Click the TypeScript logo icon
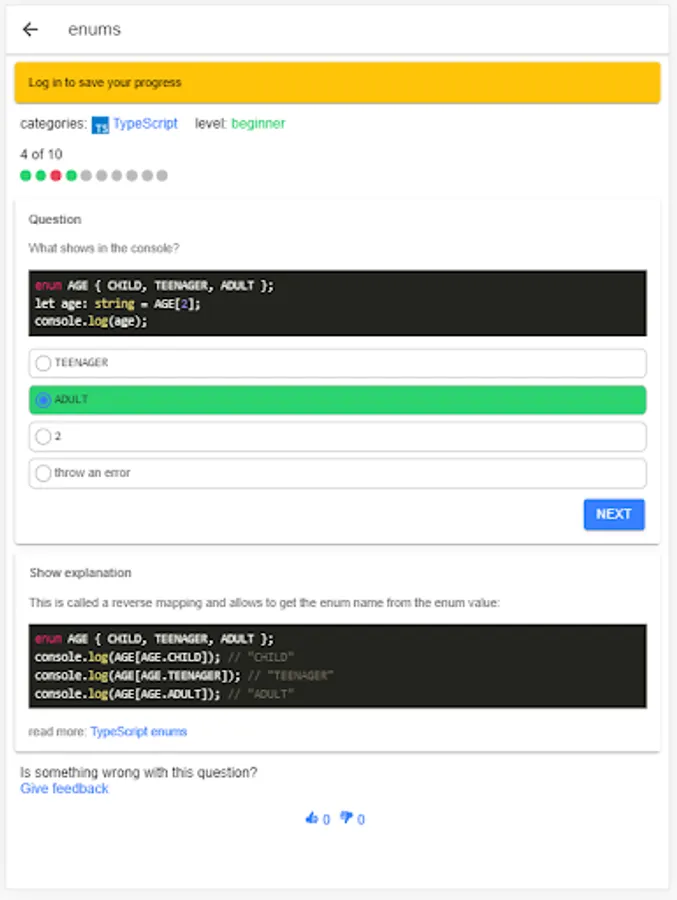The width and height of the screenshot is (677, 900). (100, 125)
